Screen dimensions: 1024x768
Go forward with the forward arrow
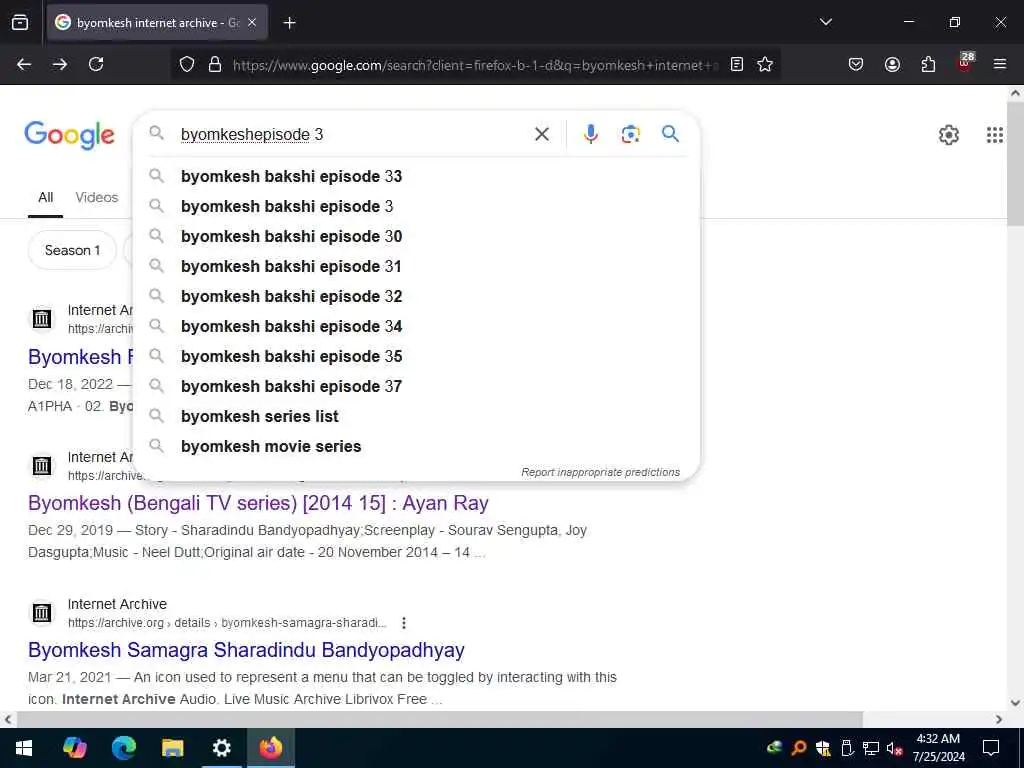[60, 64]
